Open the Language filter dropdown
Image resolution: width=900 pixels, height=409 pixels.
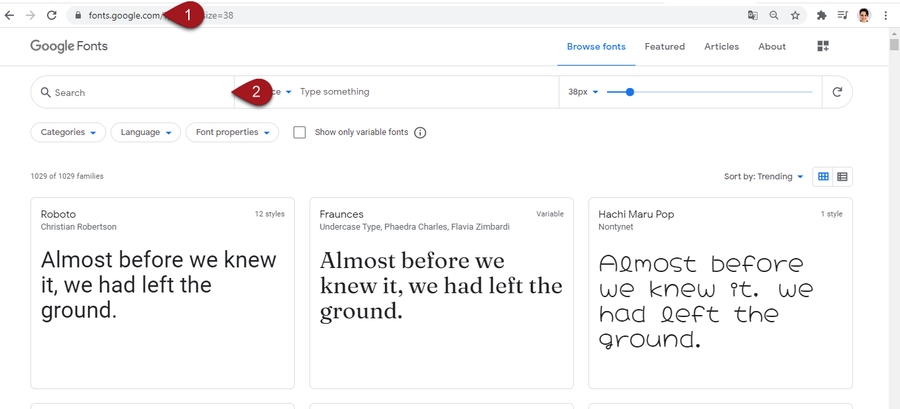tap(146, 132)
